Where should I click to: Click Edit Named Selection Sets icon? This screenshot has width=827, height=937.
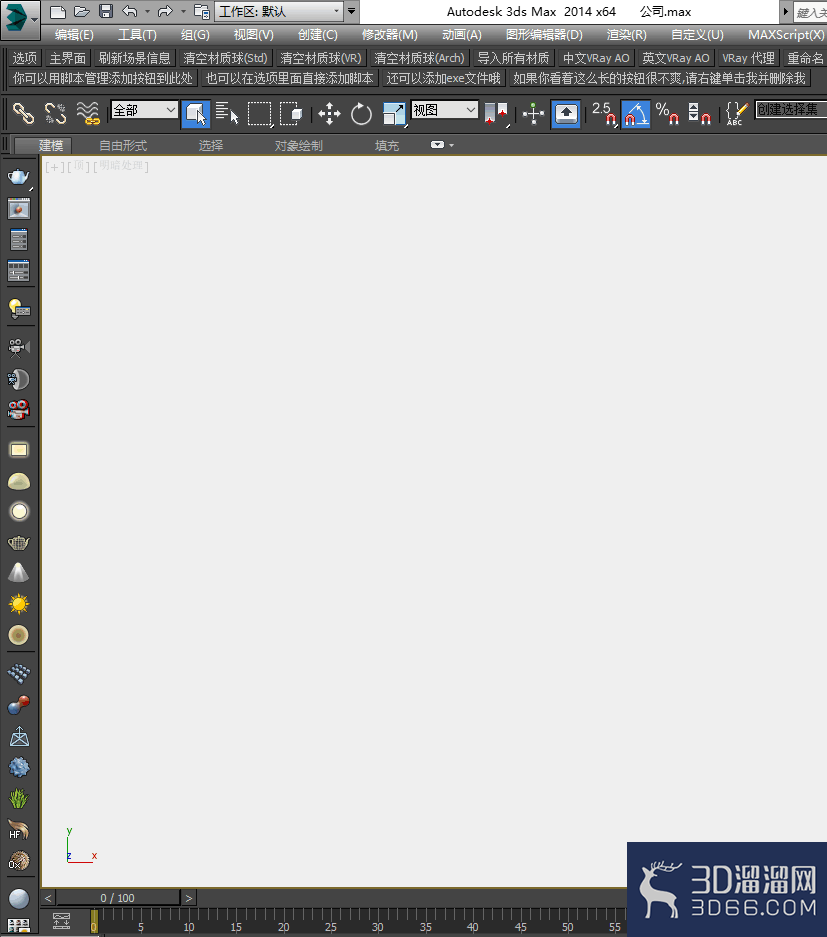tap(736, 114)
